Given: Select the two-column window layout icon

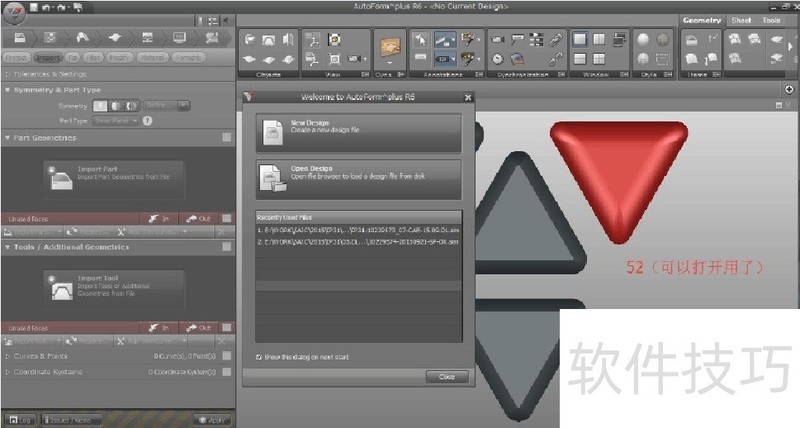Looking at the screenshot, I should tap(599, 39).
